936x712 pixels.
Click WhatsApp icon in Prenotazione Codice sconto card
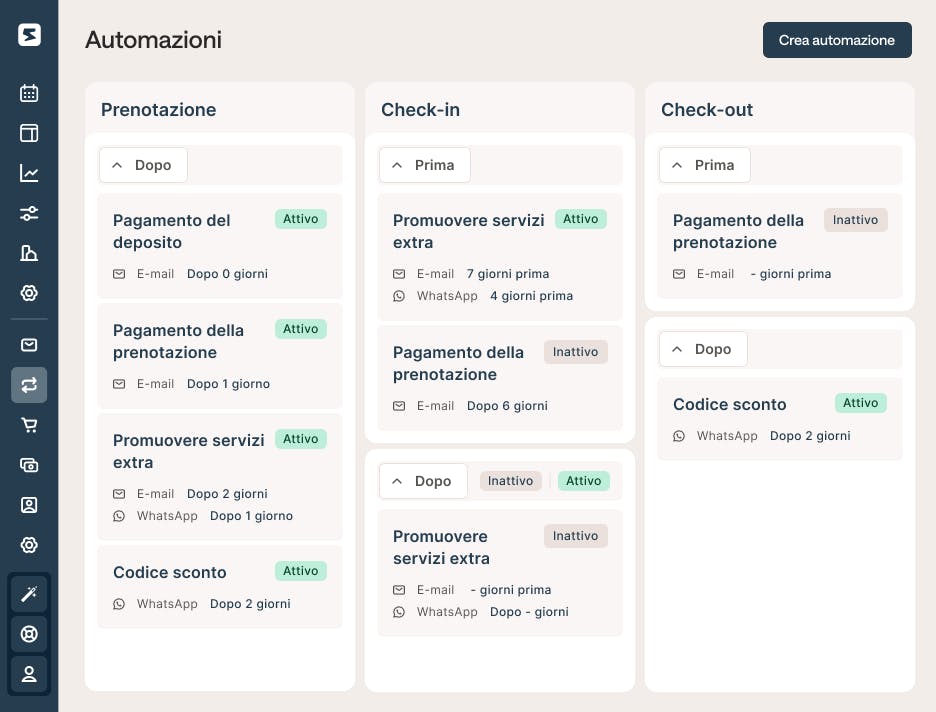click(119, 604)
